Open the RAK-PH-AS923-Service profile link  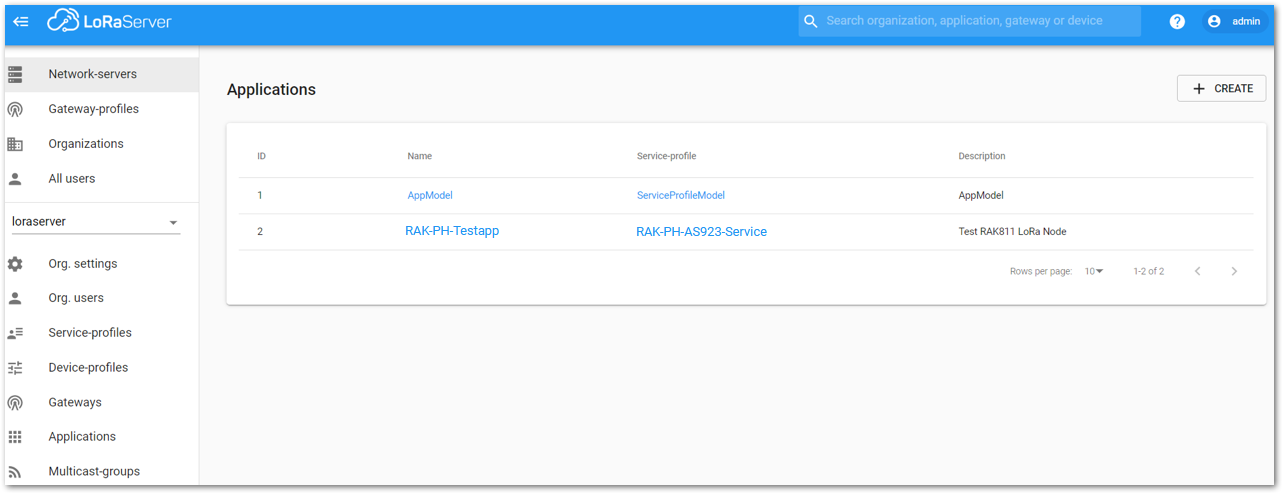point(702,232)
